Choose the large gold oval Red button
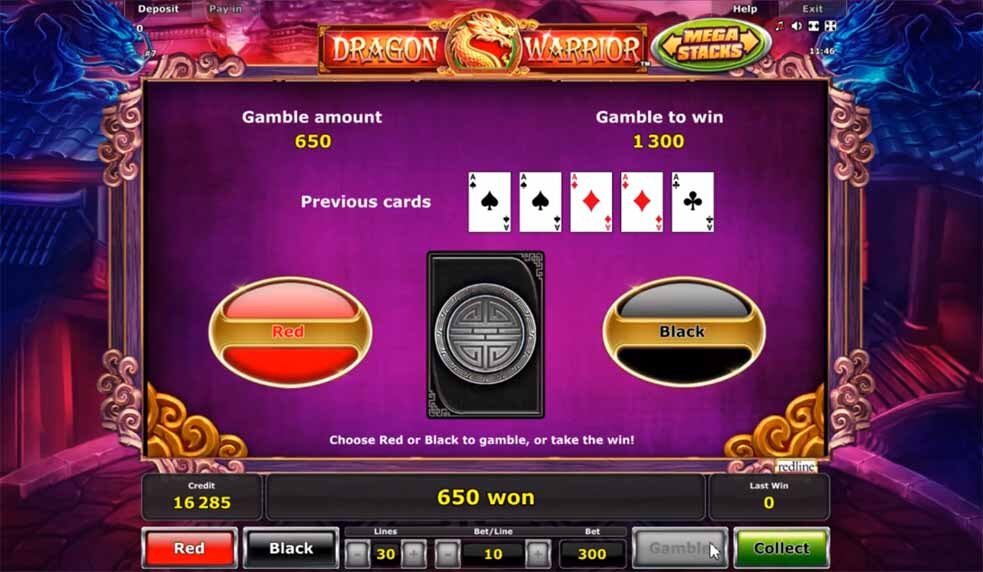The image size is (983, 572). pyautogui.click(x=290, y=332)
